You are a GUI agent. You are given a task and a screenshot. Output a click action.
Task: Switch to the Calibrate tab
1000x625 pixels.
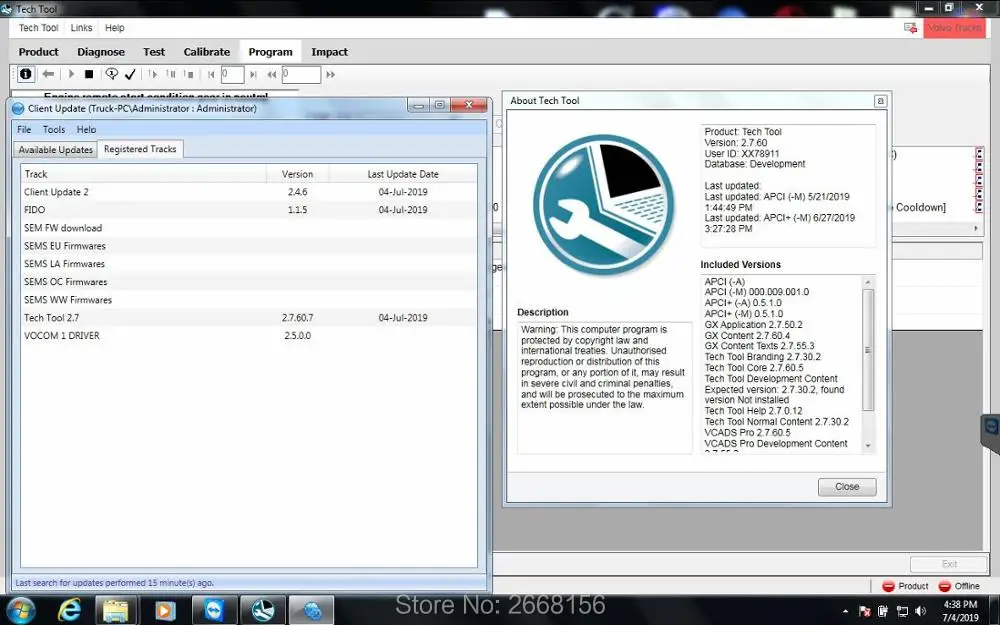coord(207,52)
